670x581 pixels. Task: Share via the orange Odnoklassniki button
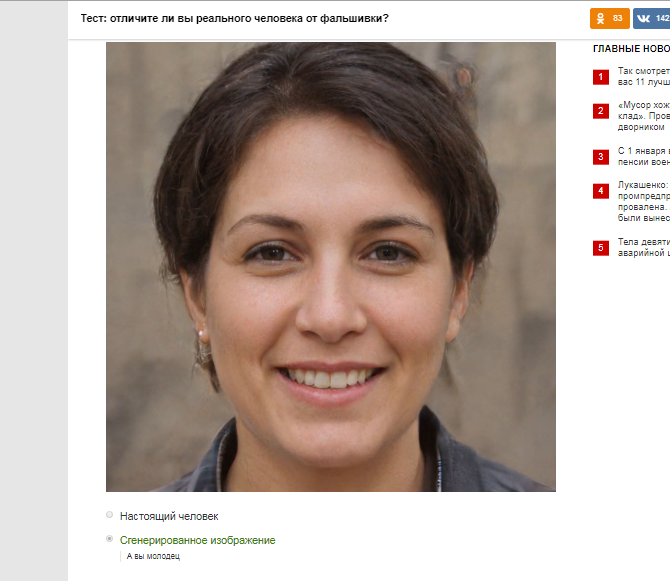pyautogui.click(x=609, y=18)
